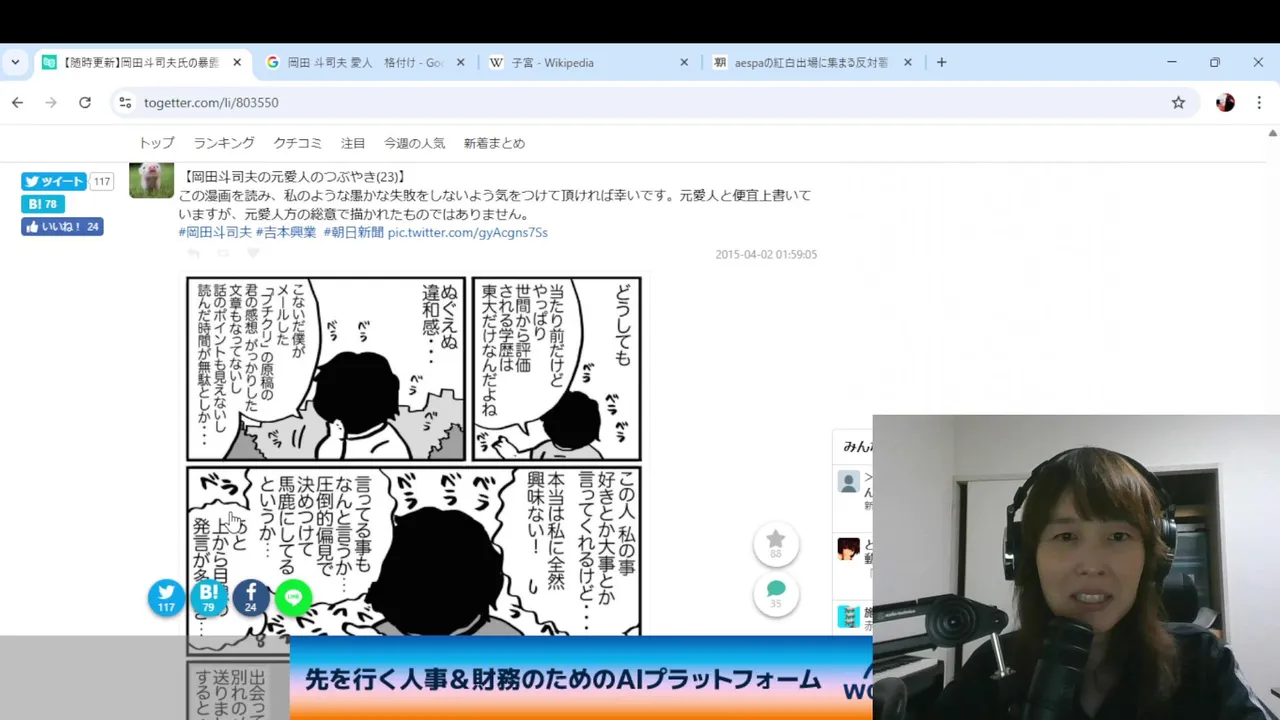Switch to the 子宮 Wikipedia tab
The width and height of the screenshot is (1280, 720).
pyautogui.click(x=589, y=62)
